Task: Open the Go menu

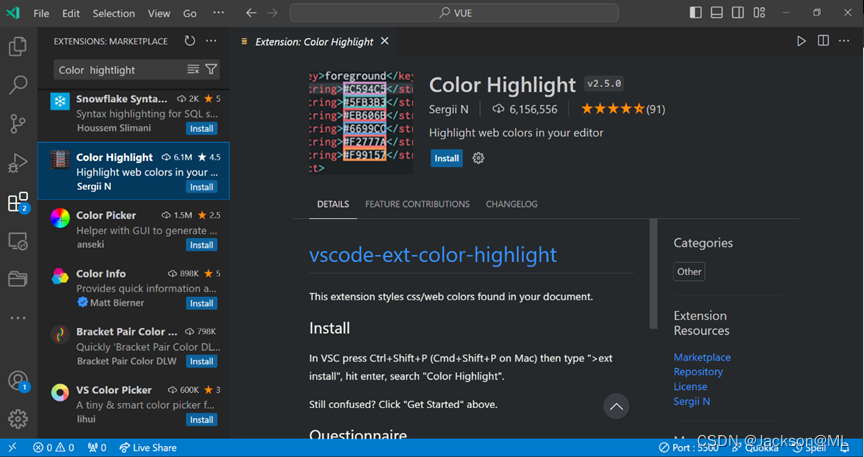Action: (190, 13)
